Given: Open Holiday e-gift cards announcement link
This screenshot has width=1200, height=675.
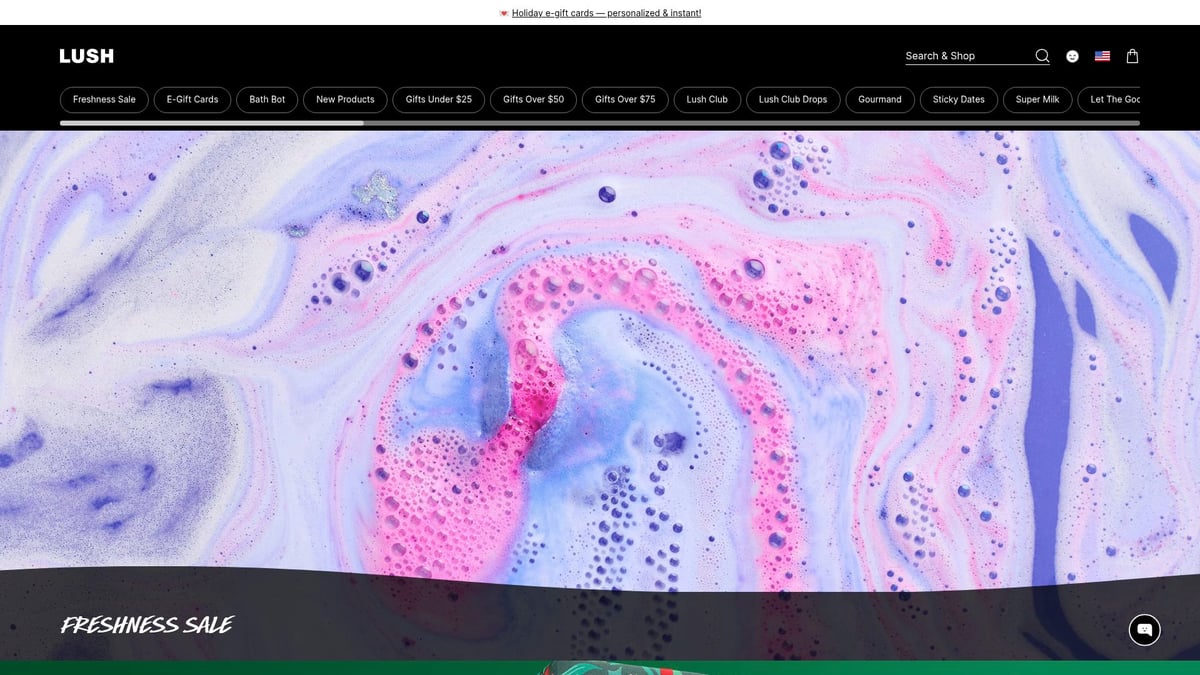Looking at the screenshot, I should coord(606,13).
